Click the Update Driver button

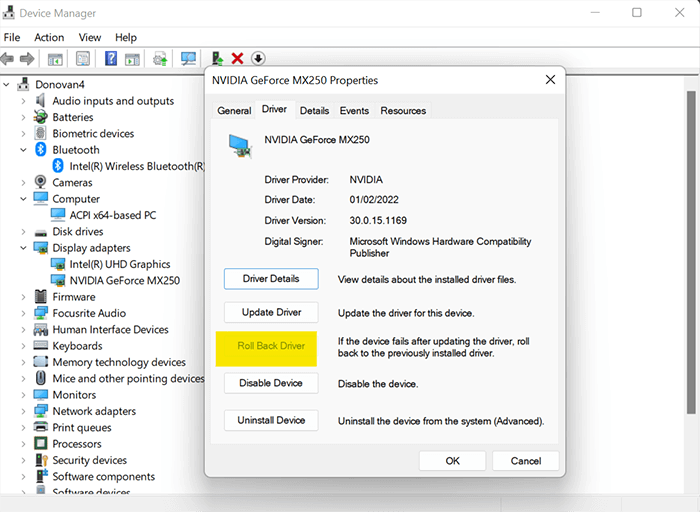click(x=271, y=312)
